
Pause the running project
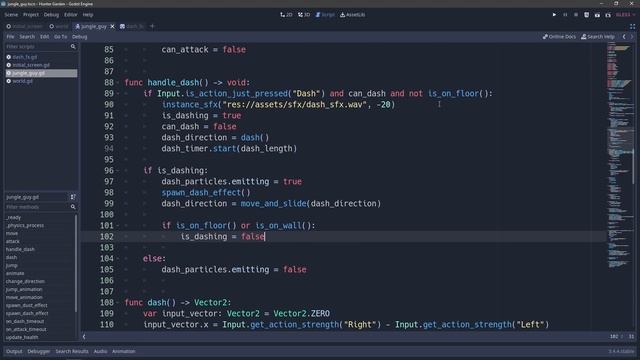click(565, 15)
